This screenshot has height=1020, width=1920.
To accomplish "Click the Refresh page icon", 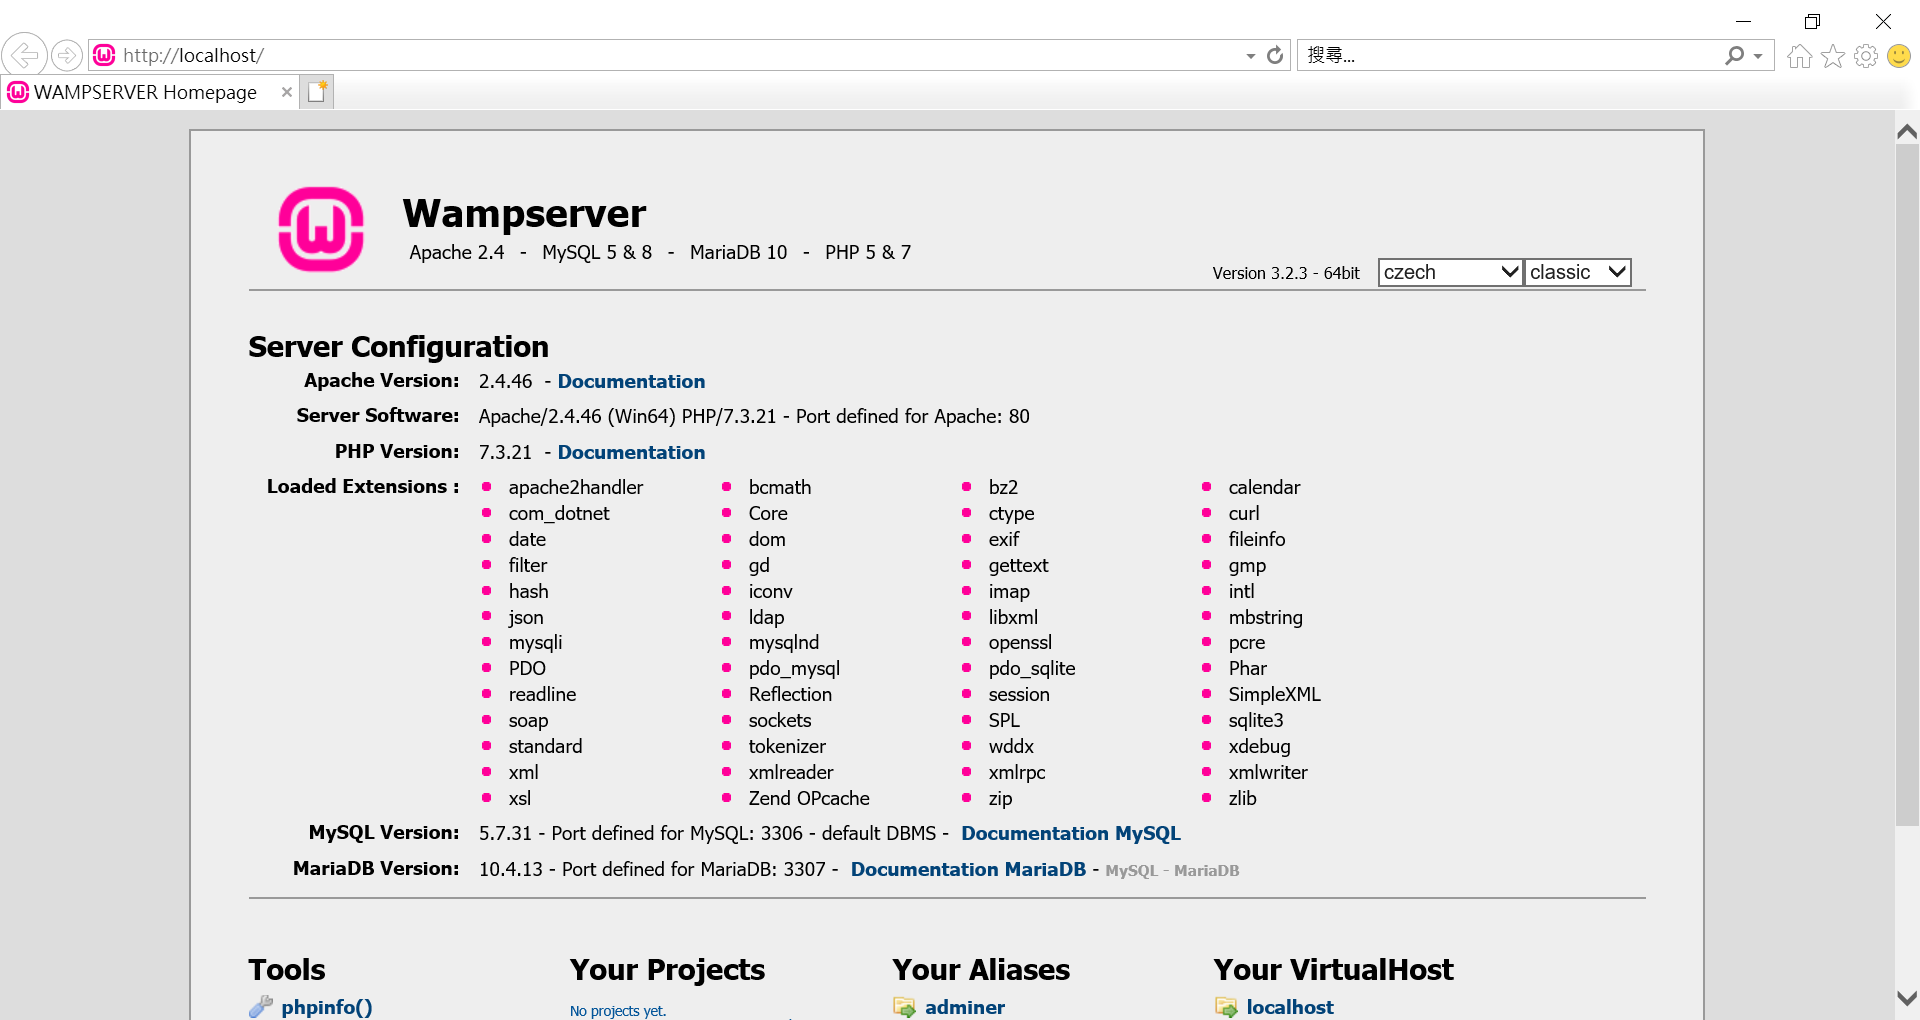I will 1275,55.
